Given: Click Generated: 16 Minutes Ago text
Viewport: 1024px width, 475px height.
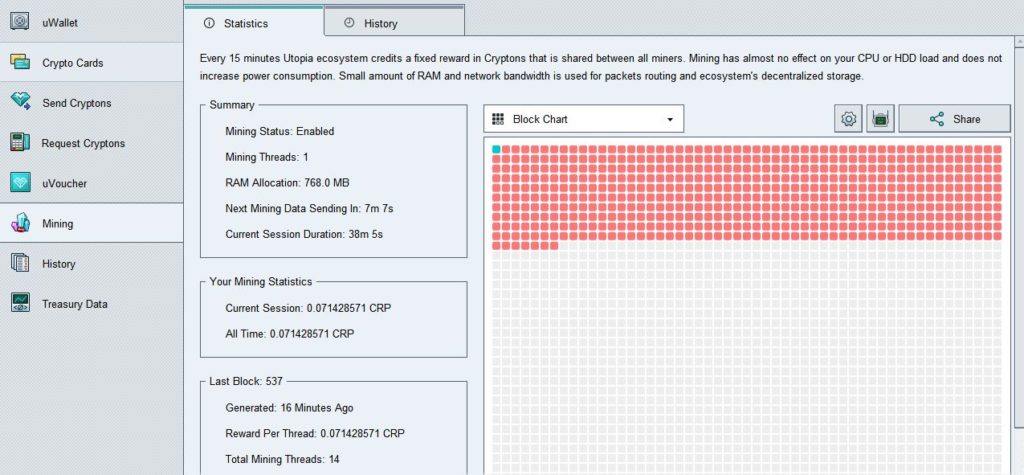Looking at the screenshot, I should click(289, 408).
